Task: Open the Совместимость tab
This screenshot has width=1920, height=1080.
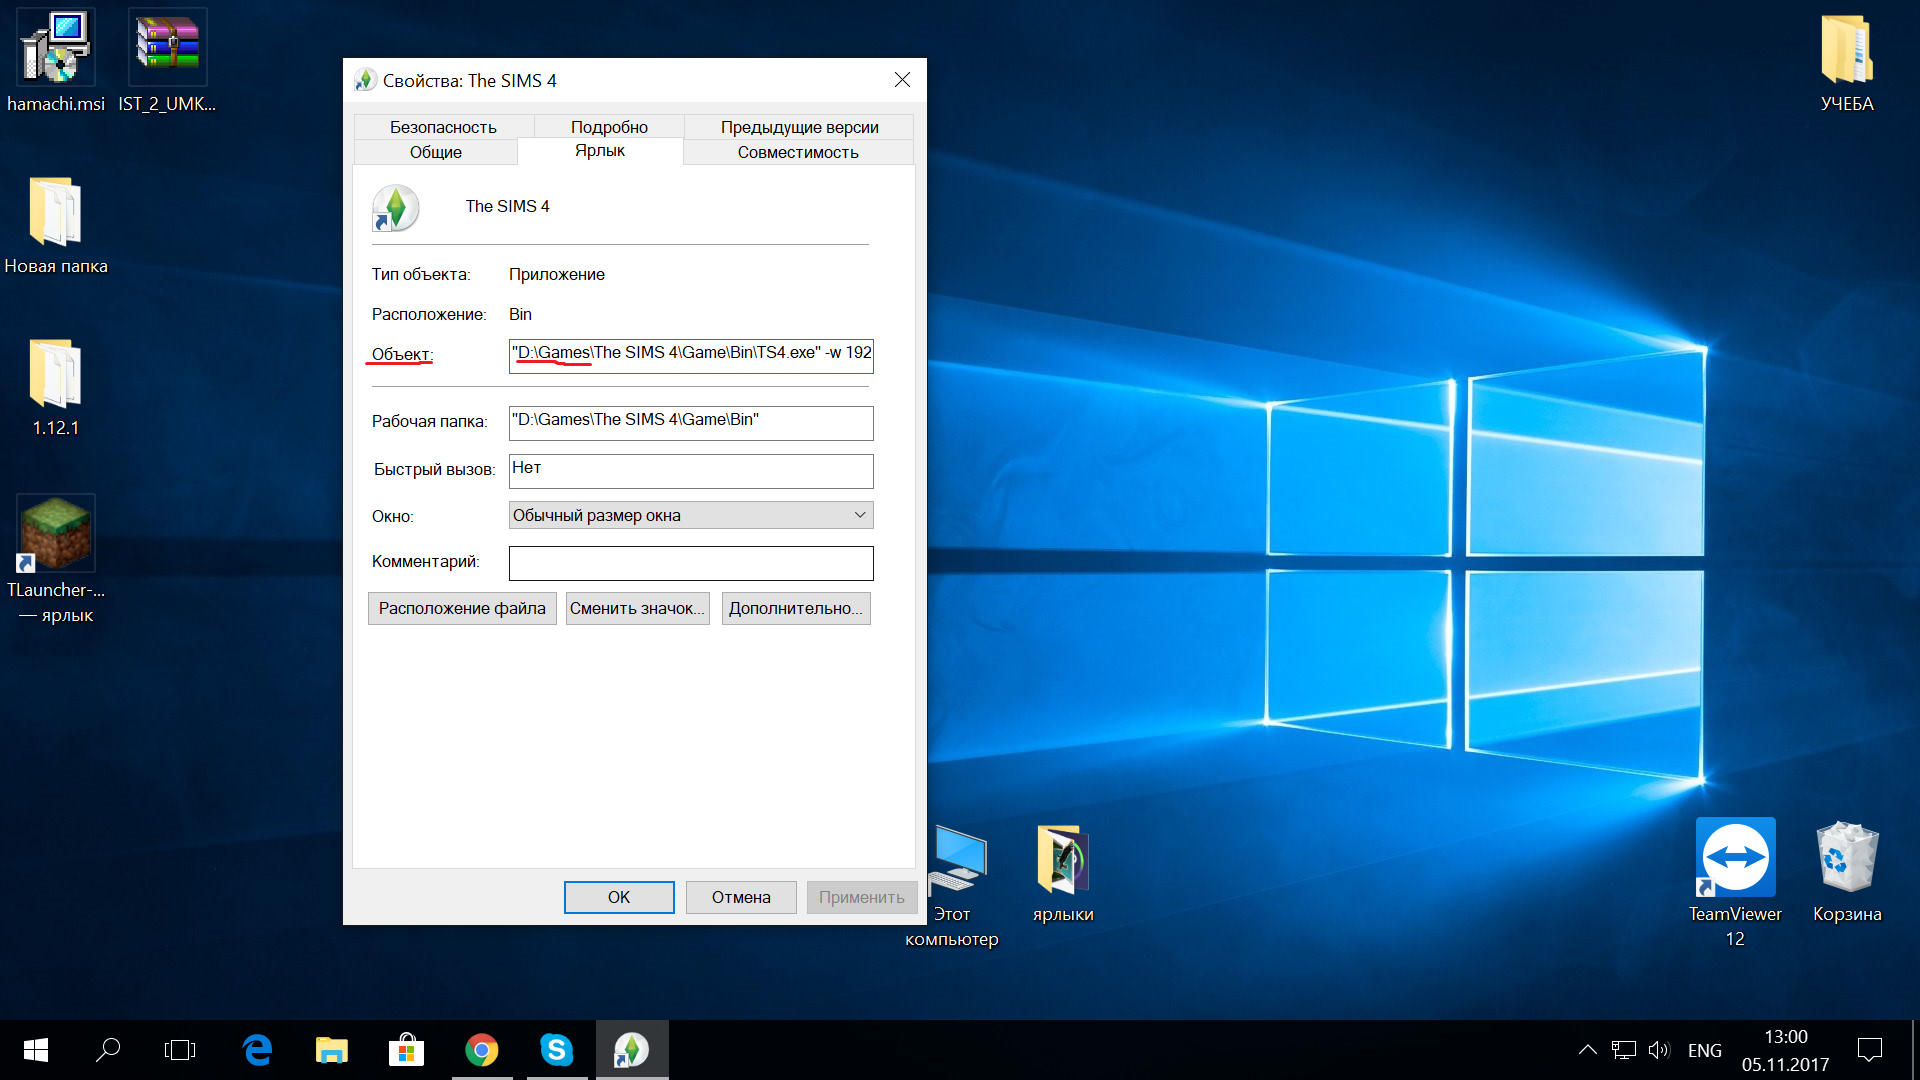Action: (798, 152)
